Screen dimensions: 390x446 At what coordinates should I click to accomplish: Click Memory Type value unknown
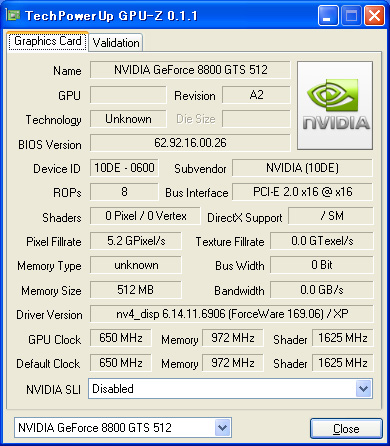click(x=136, y=265)
